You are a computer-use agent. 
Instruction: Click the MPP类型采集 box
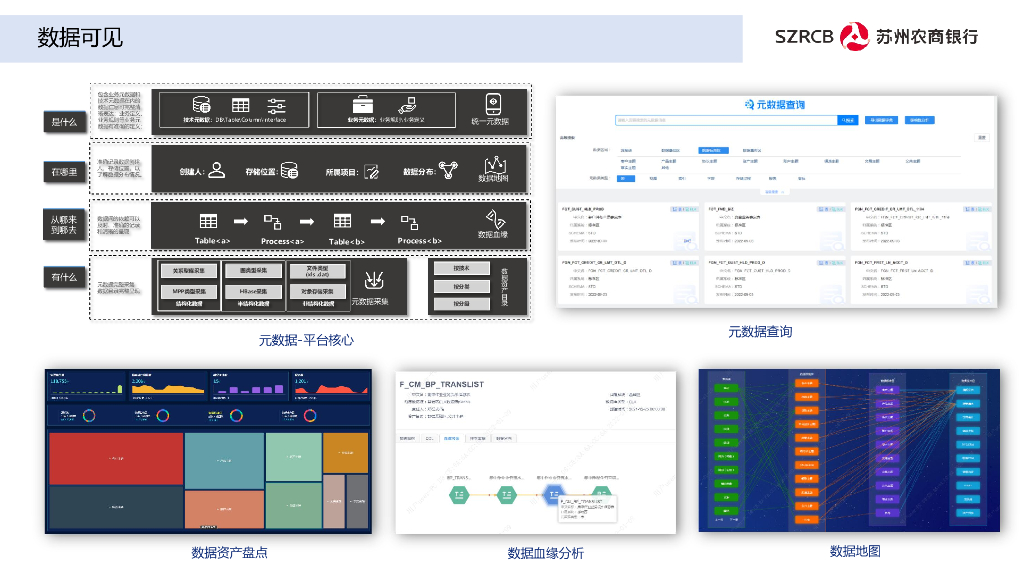coord(189,291)
